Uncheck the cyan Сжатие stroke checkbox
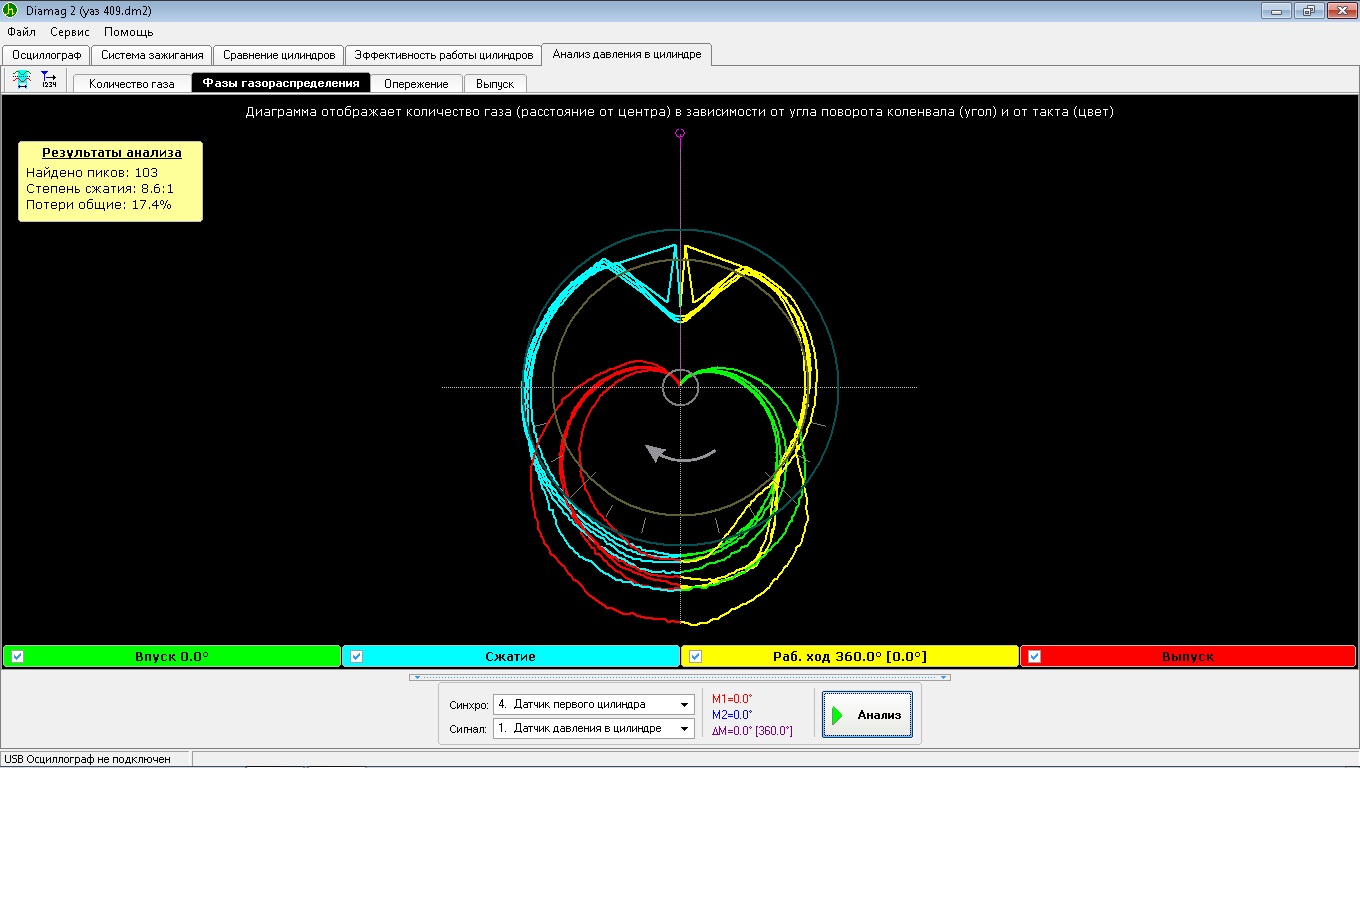 pyautogui.click(x=357, y=657)
